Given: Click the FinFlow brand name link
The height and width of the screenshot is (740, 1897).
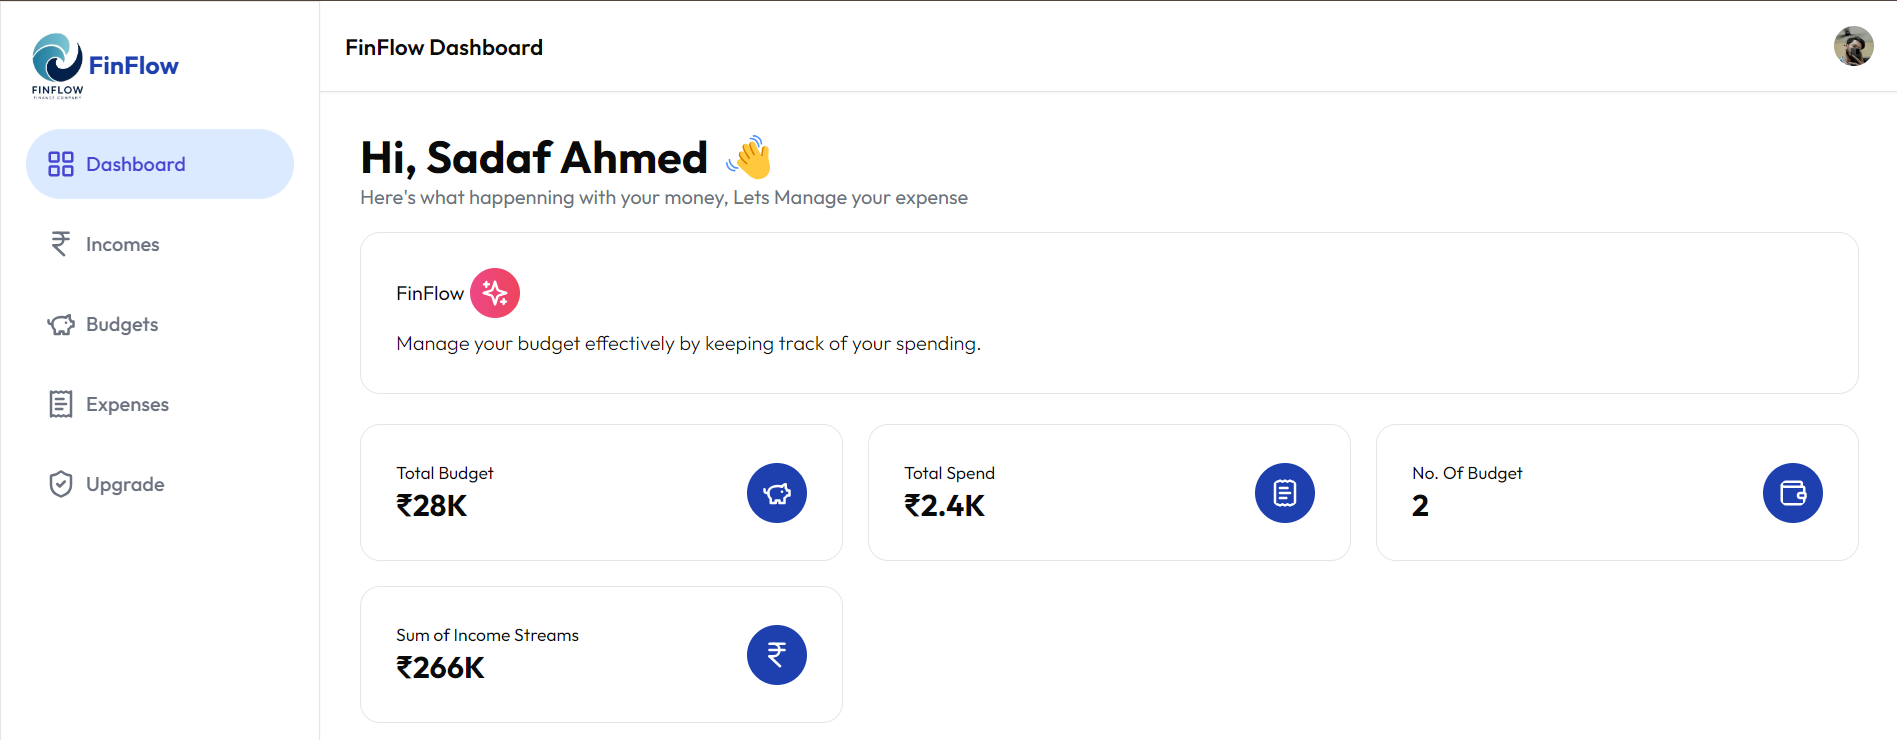Looking at the screenshot, I should click(134, 66).
